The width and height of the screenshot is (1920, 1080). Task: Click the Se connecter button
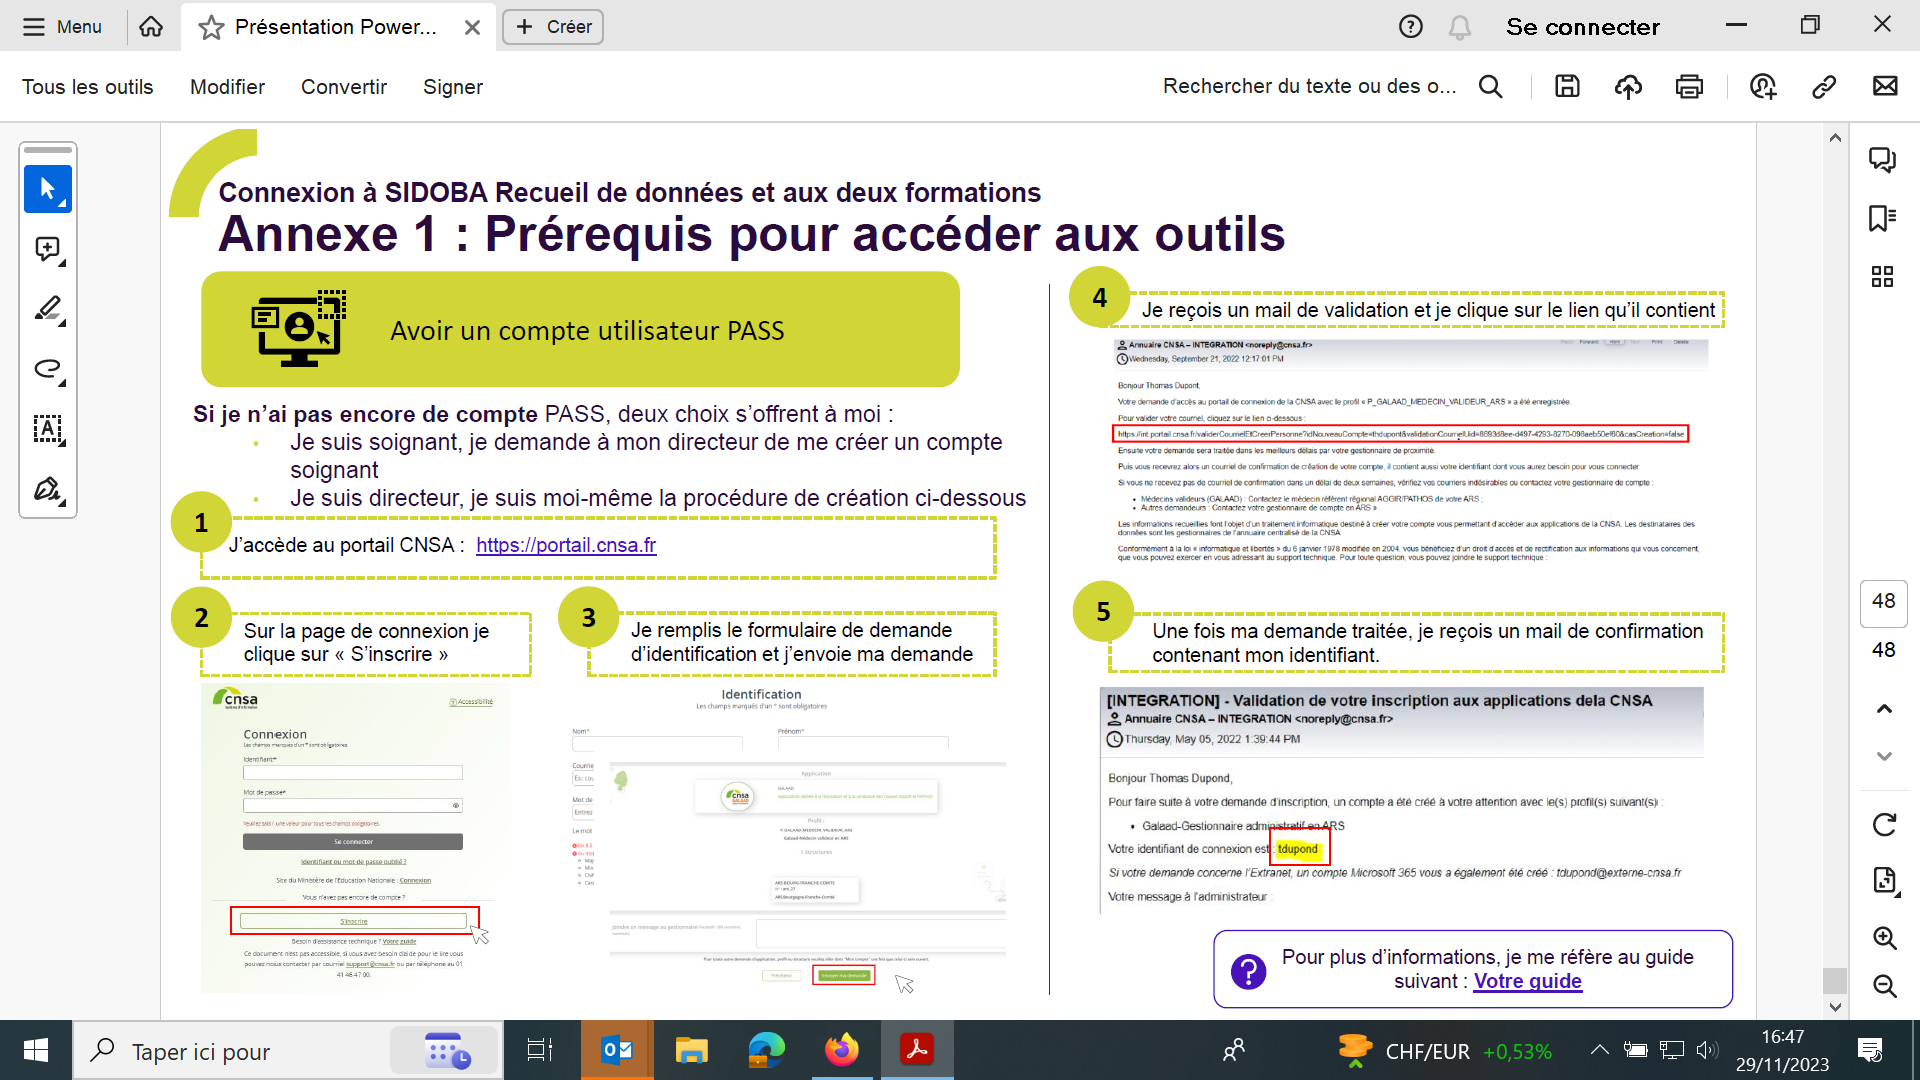(x=1582, y=27)
